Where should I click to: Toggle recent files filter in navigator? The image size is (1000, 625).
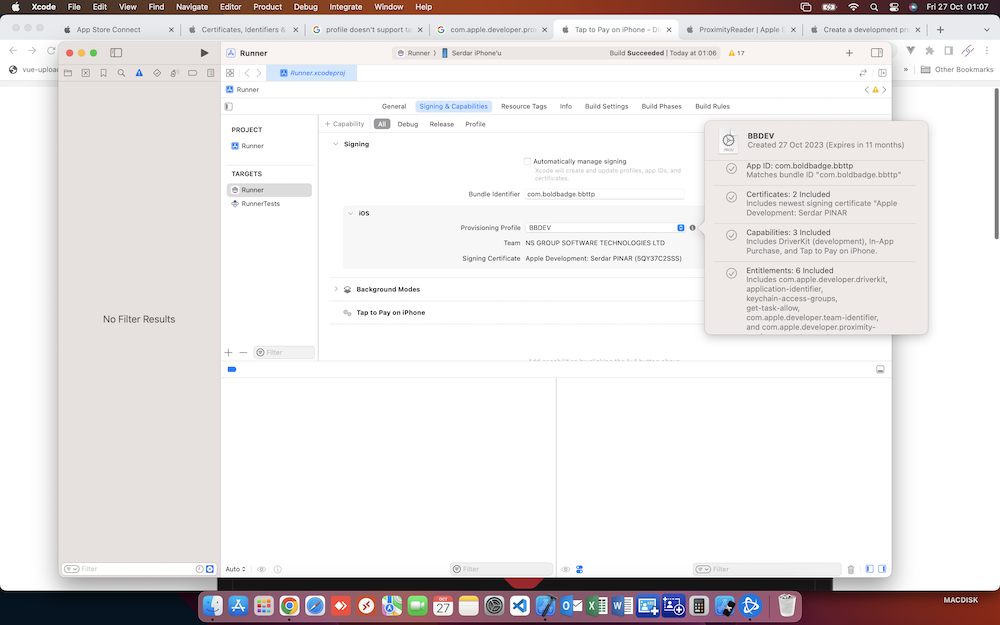click(x=200, y=569)
